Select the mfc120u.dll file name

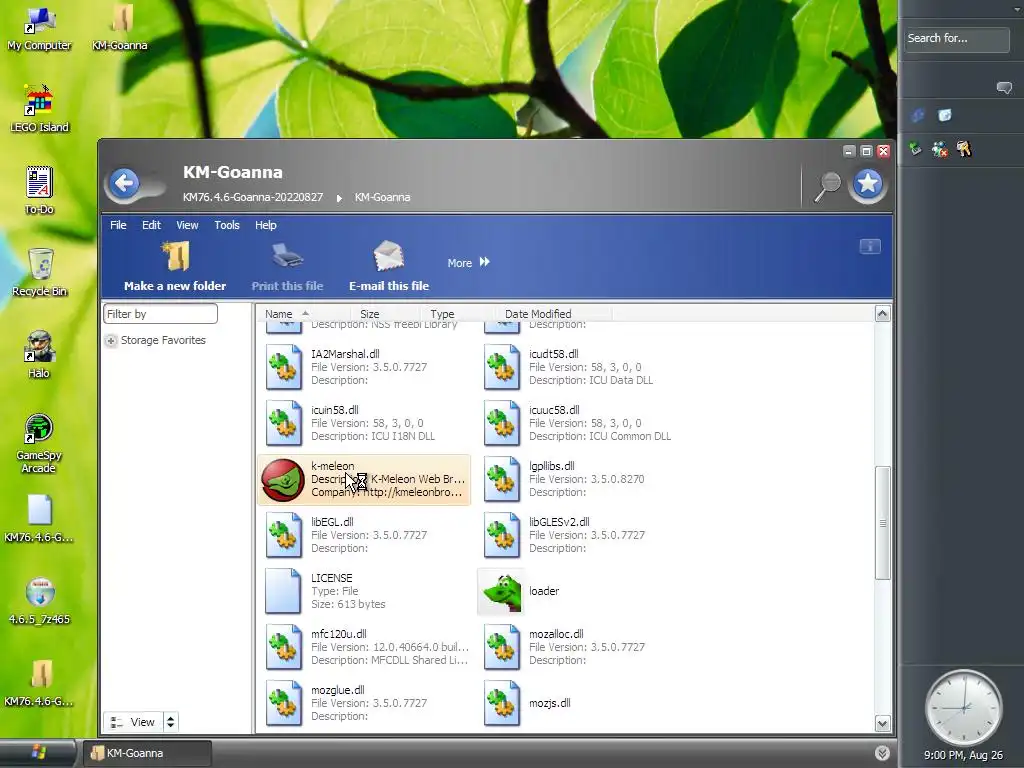point(339,634)
